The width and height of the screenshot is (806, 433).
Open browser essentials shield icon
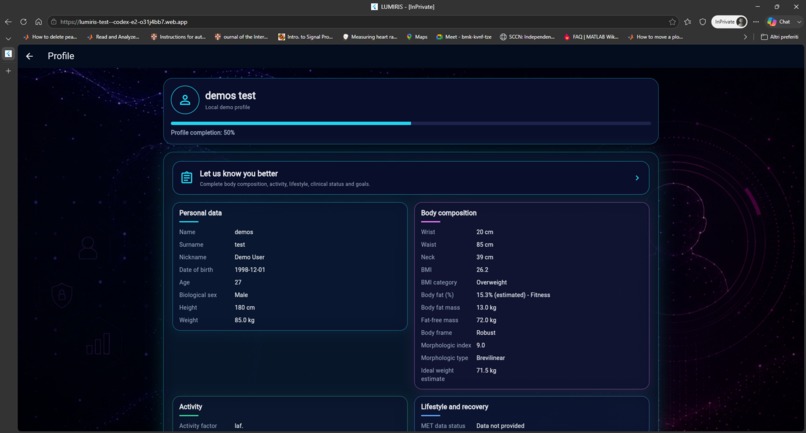click(x=703, y=22)
